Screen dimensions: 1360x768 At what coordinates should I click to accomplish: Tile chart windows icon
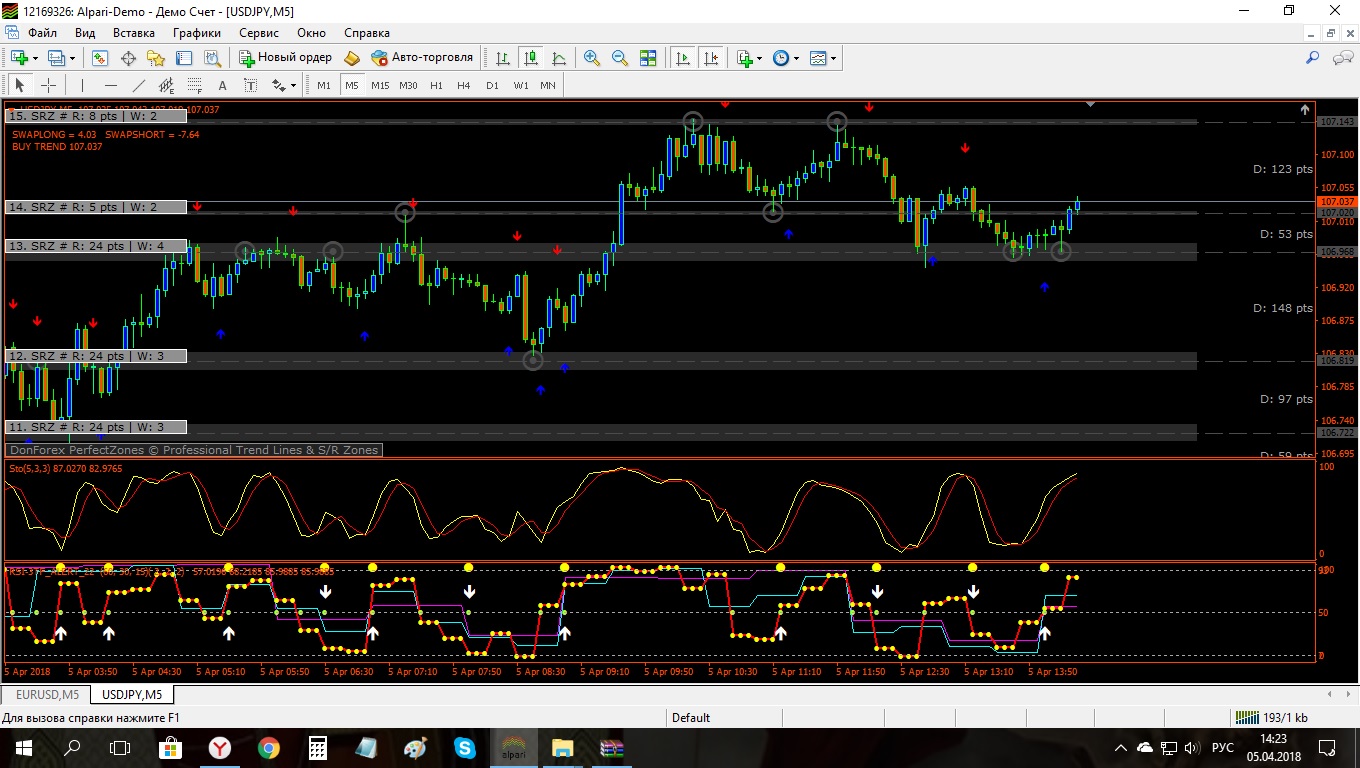pyautogui.click(x=648, y=58)
